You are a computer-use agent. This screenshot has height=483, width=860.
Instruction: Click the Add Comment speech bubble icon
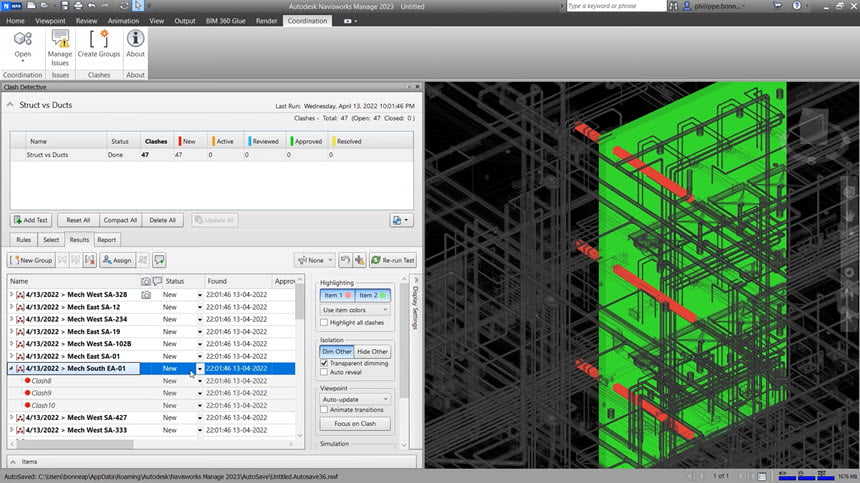click(x=159, y=260)
